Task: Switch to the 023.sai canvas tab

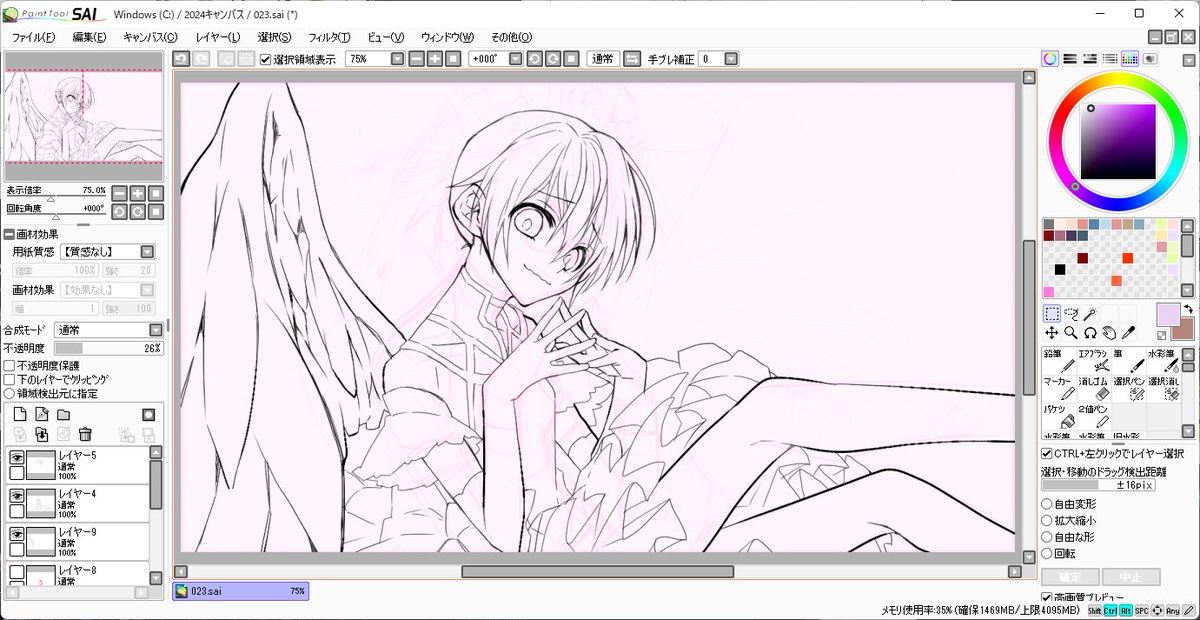Action: pos(240,591)
